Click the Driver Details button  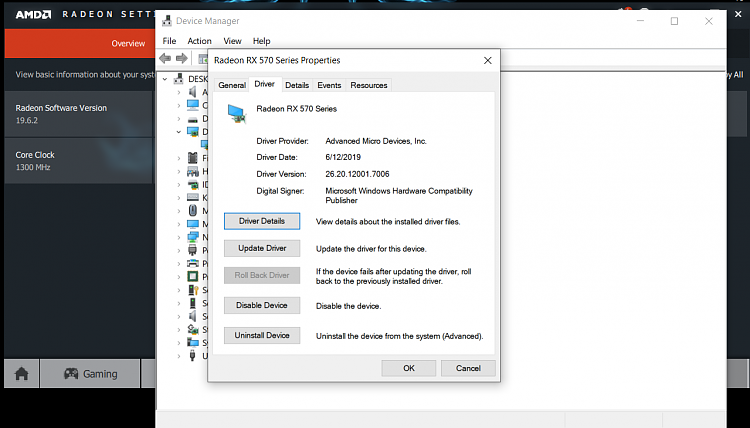pos(262,221)
